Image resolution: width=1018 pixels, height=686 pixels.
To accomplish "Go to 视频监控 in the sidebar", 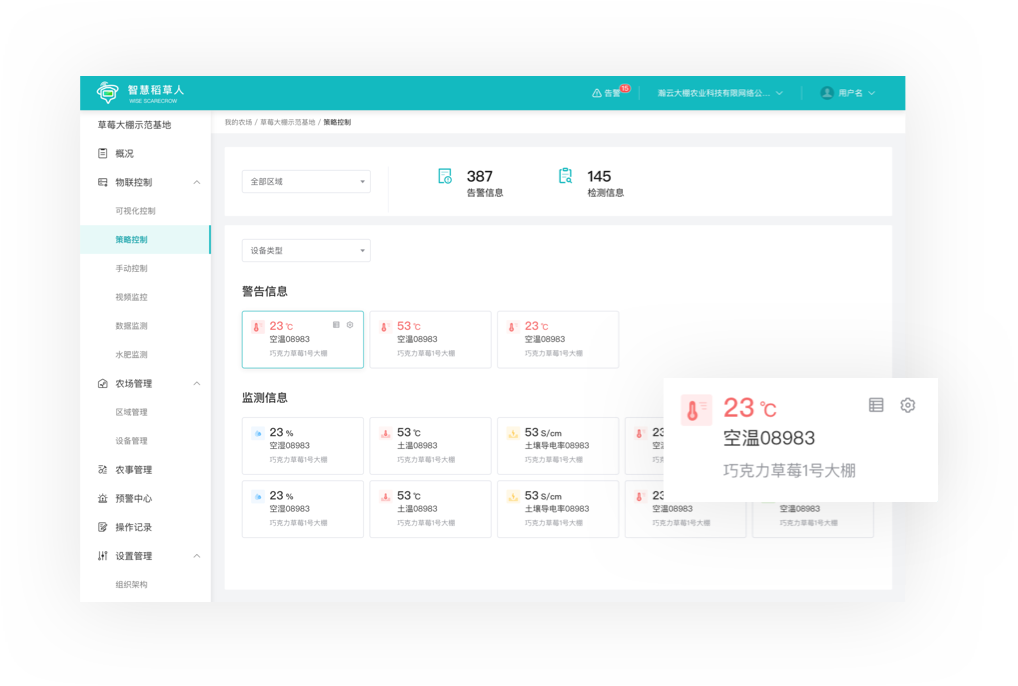I will click(x=131, y=297).
